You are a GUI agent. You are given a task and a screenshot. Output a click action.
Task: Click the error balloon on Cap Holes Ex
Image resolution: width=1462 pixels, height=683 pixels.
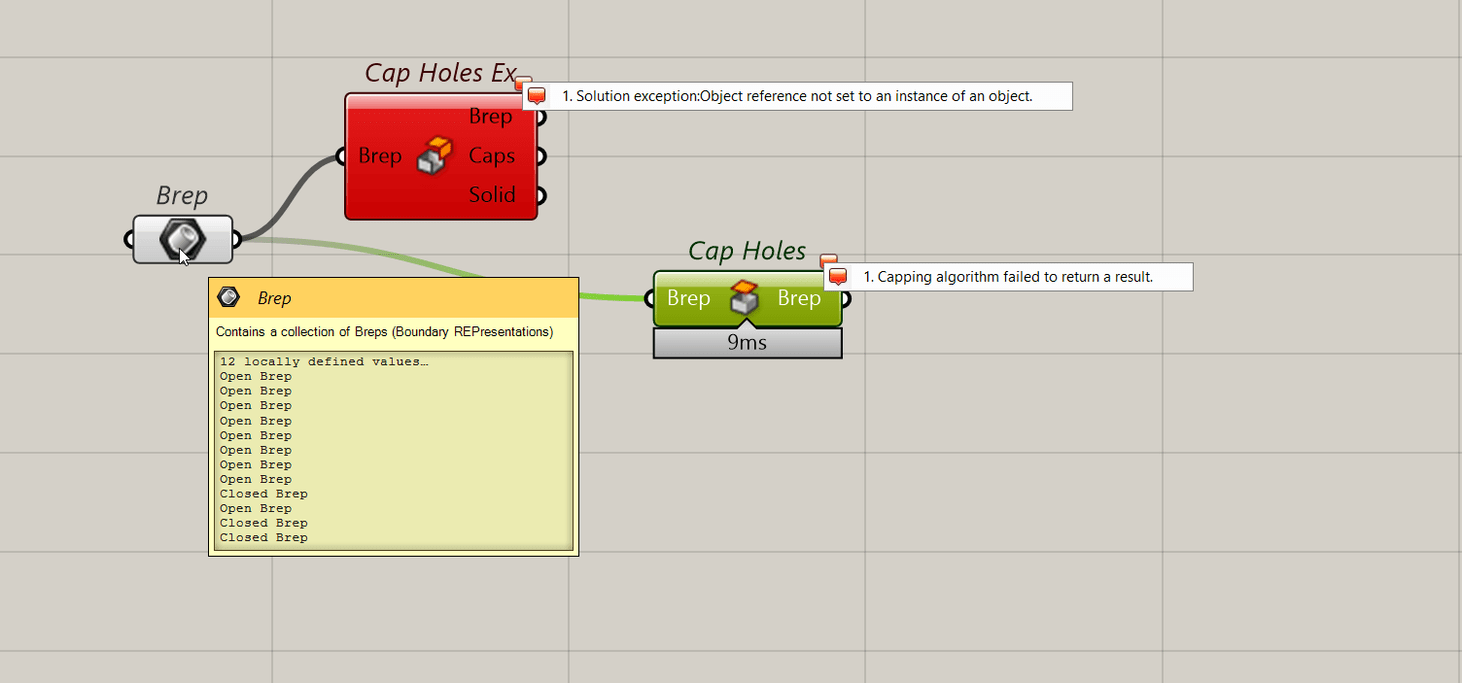(523, 82)
